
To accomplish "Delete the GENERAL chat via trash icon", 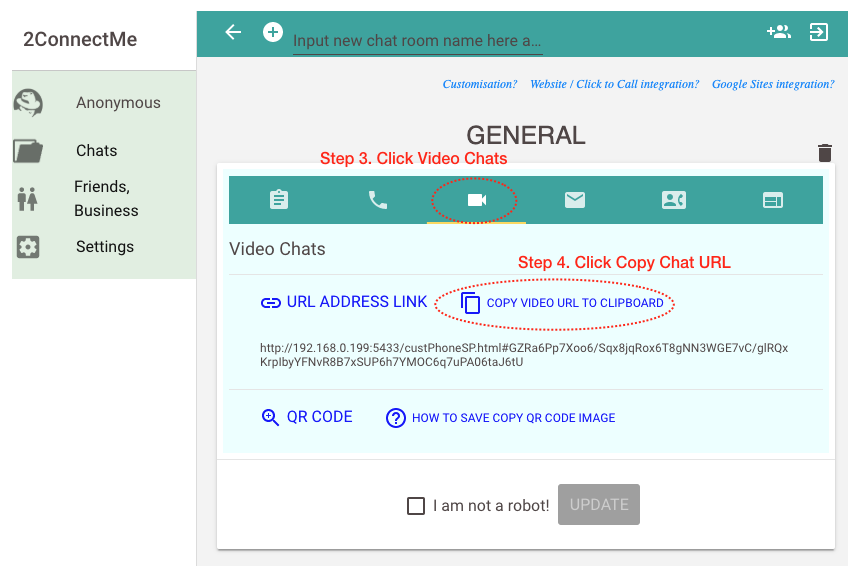I will pyautogui.click(x=825, y=153).
